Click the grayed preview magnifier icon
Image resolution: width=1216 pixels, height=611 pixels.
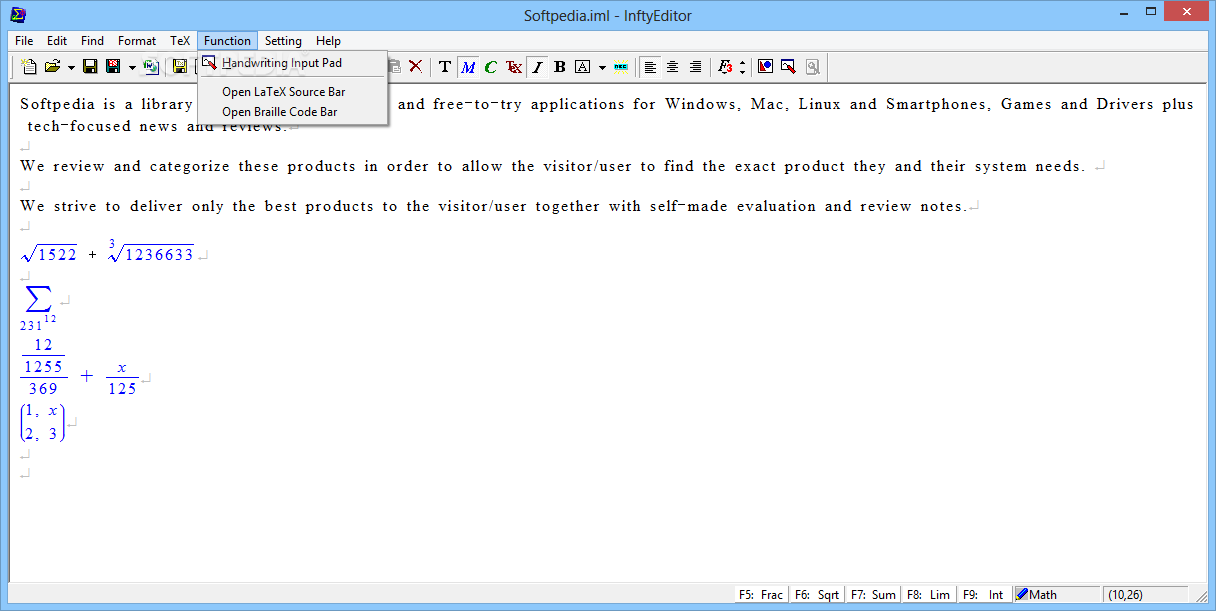point(812,67)
